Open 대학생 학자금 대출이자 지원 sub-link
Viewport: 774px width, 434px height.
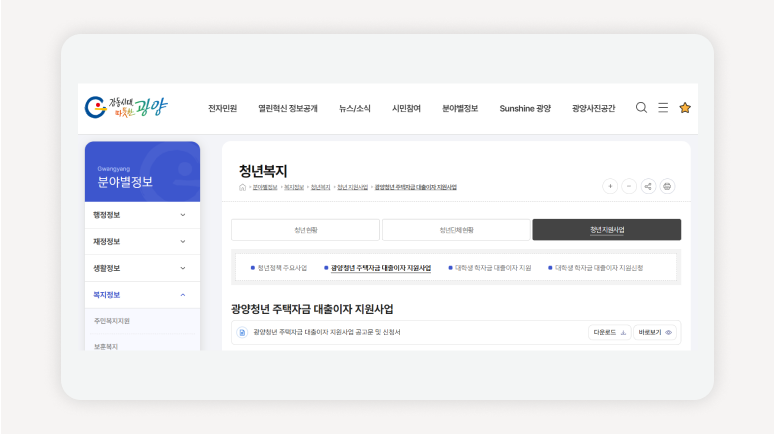pyautogui.click(x=493, y=268)
